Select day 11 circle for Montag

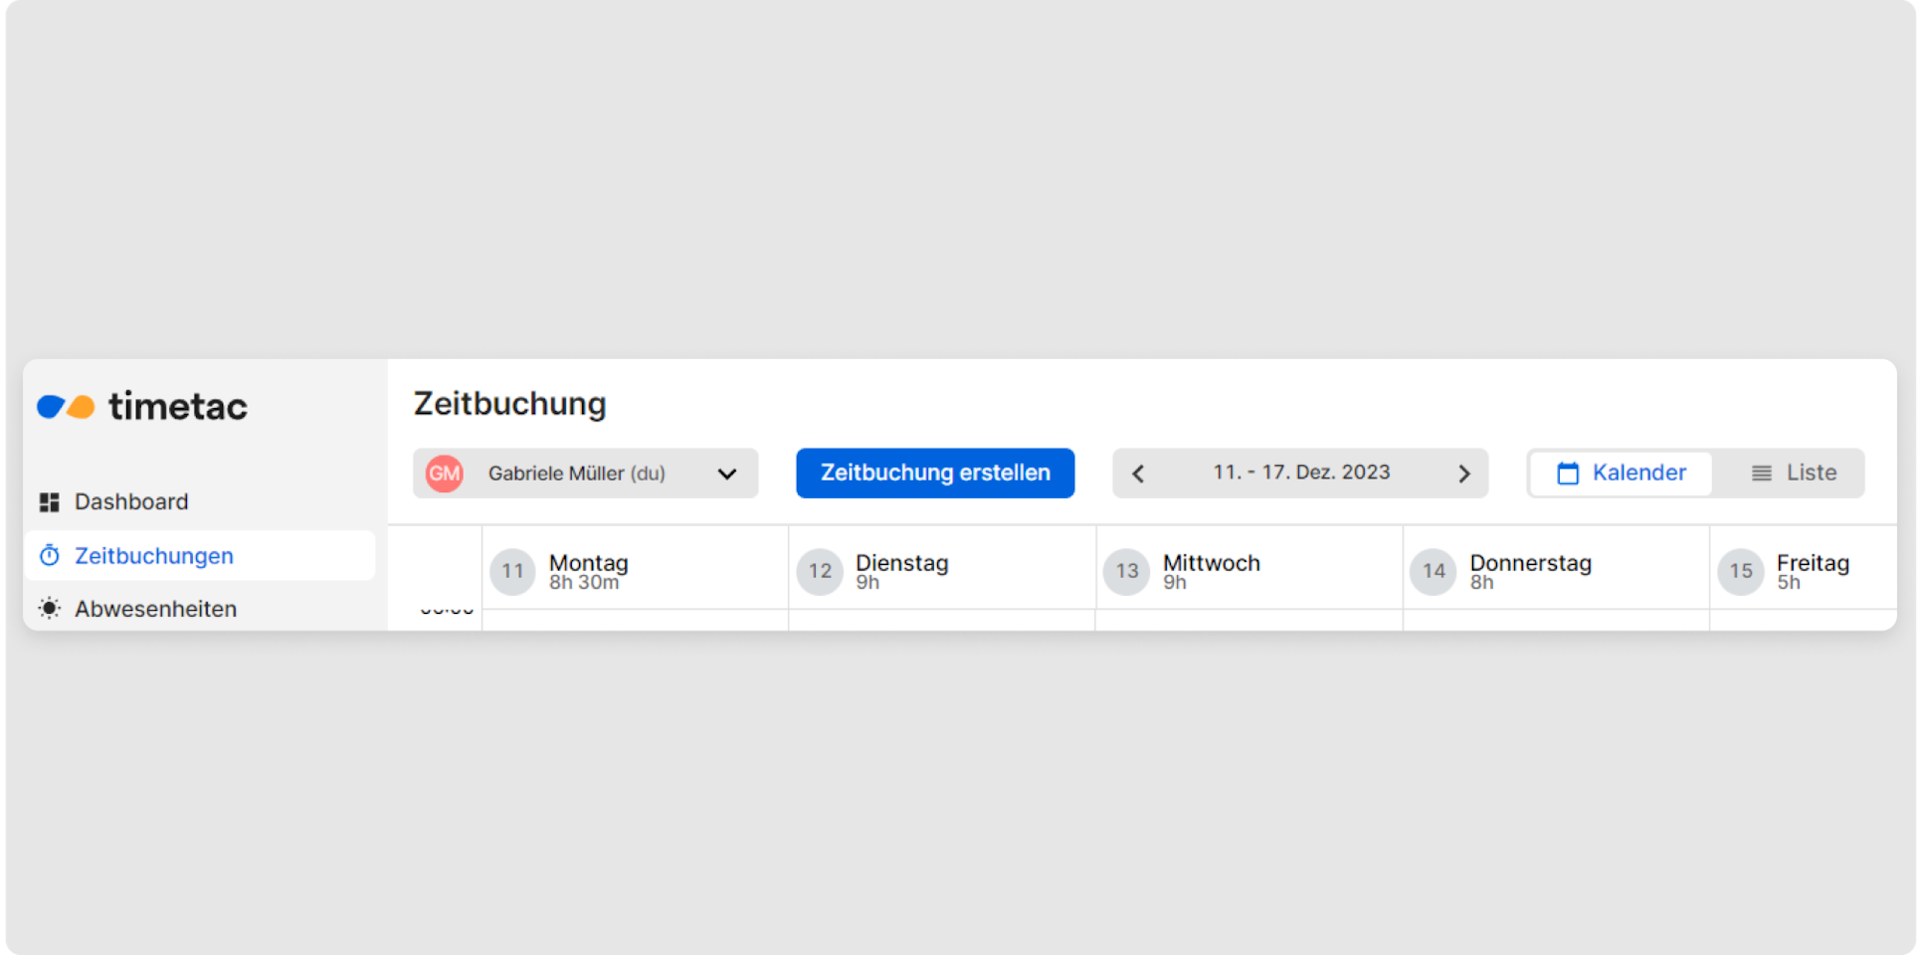[x=513, y=571]
